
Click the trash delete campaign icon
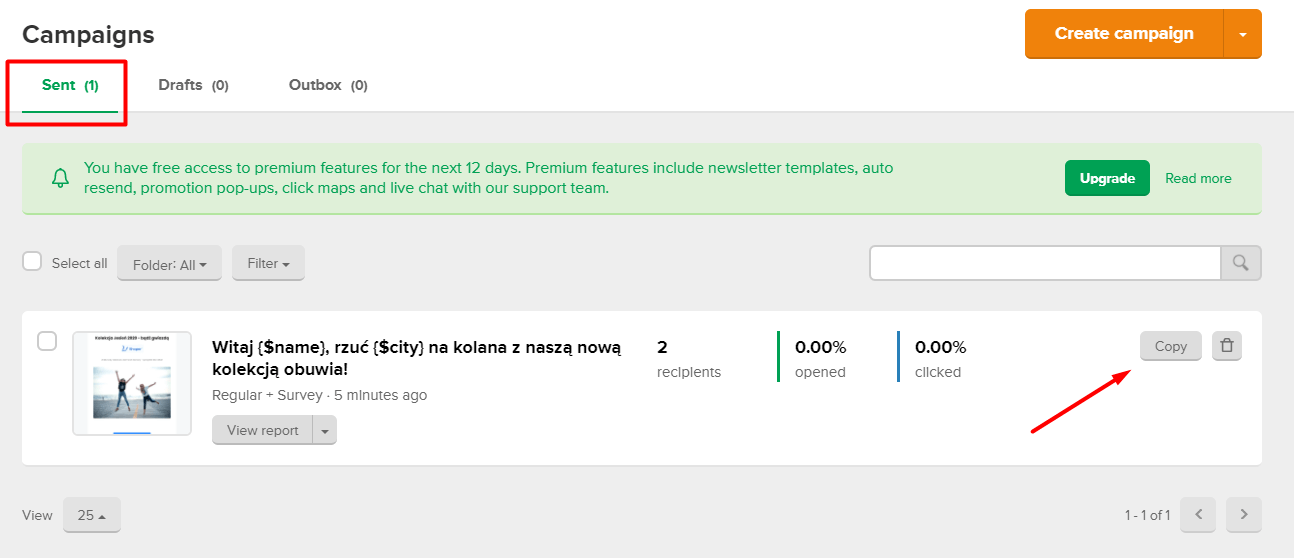pyautogui.click(x=1227, y=346)
